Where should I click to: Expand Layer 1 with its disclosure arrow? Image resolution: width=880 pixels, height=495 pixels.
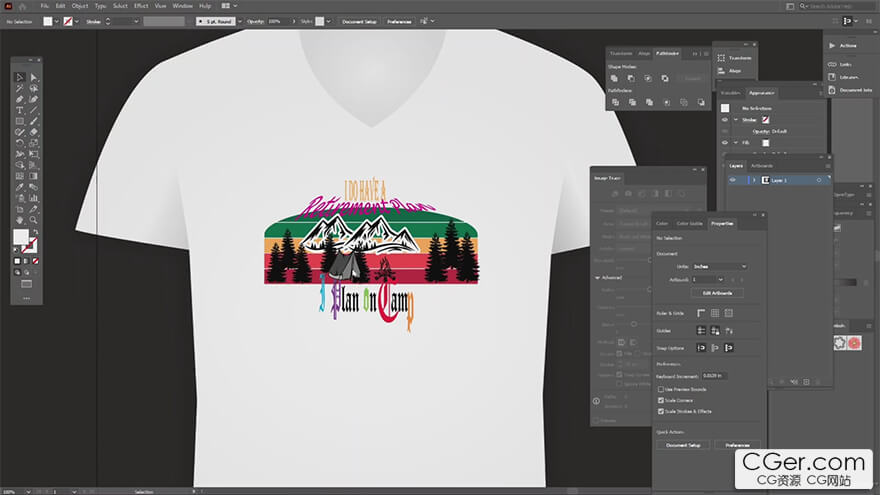coord(753,180)
